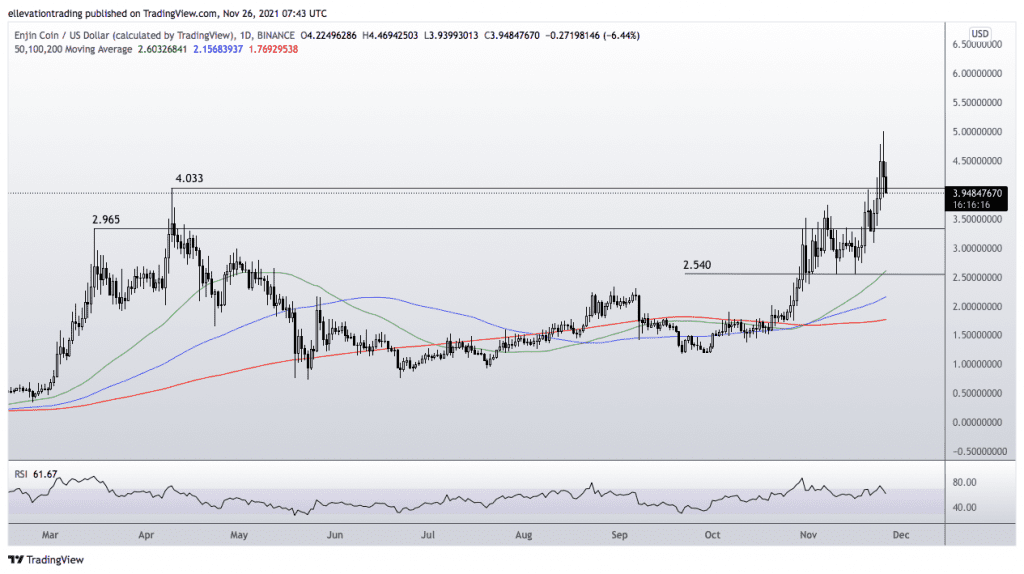Click the daily change −0.27198146 (−6.44%)
Screen dimensions: 1024x574
click(x=592, y=35)
